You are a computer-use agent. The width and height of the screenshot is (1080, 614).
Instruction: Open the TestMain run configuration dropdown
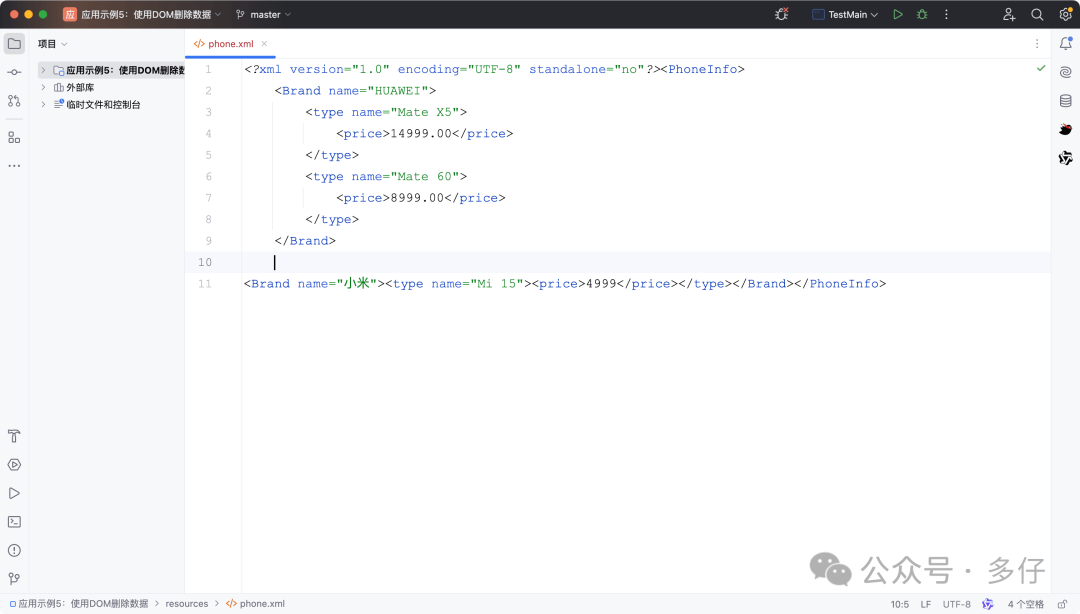point(845,14)
